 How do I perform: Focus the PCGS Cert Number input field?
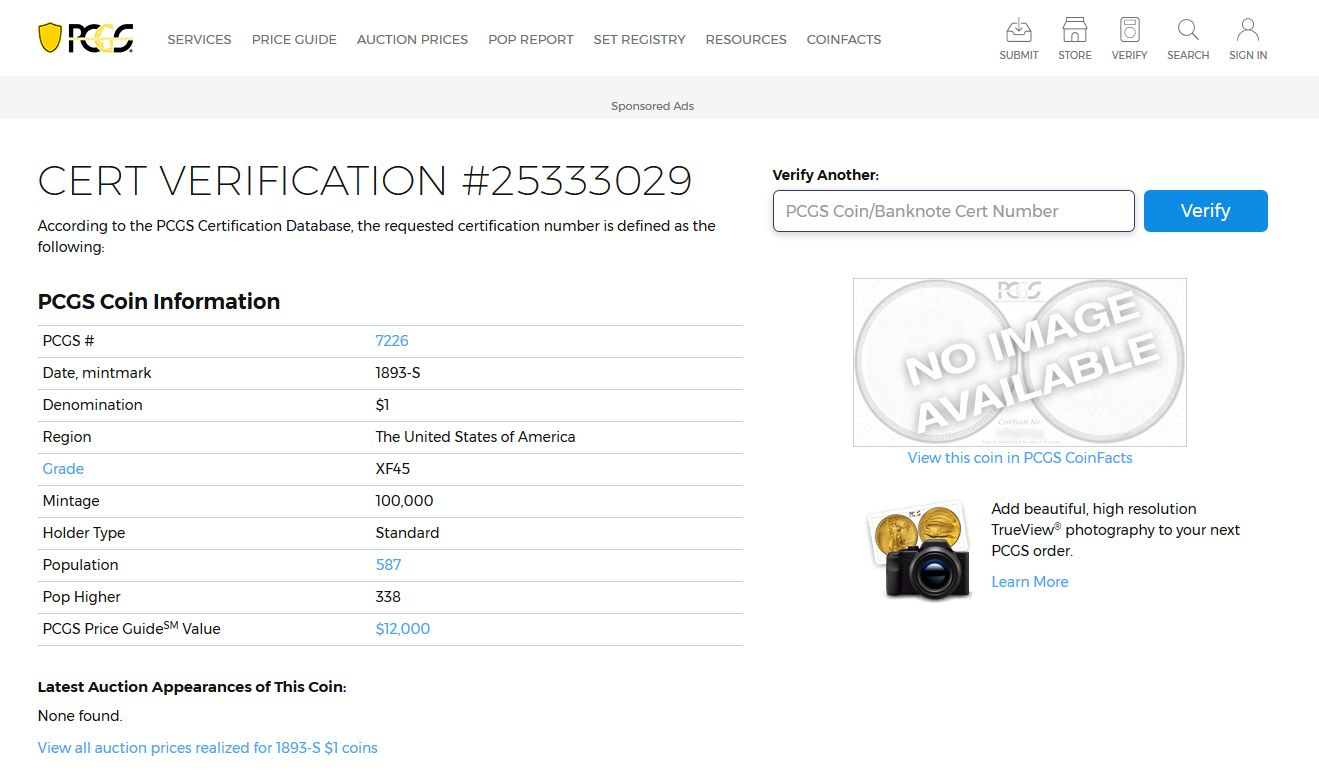point(954,211)
